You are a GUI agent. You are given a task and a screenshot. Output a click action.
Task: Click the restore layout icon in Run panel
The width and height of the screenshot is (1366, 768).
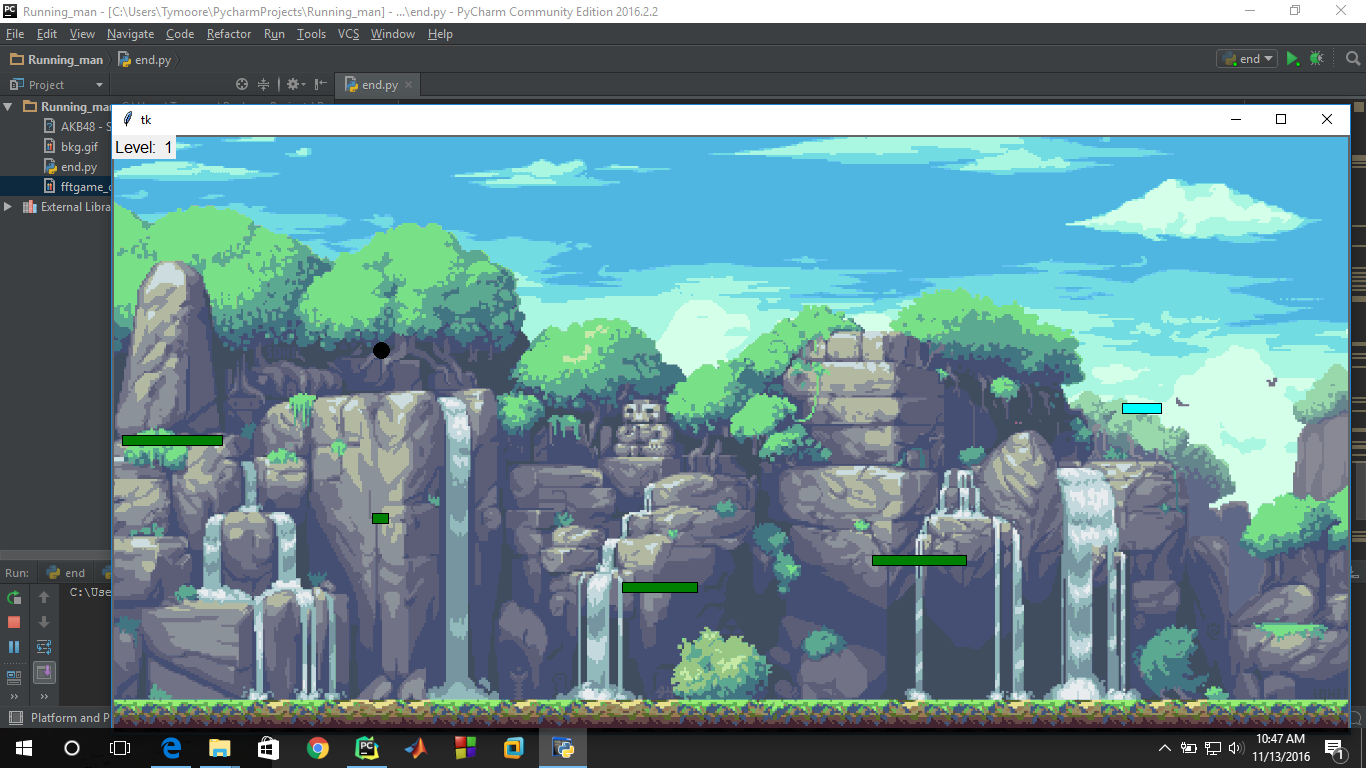coord(14,677)
